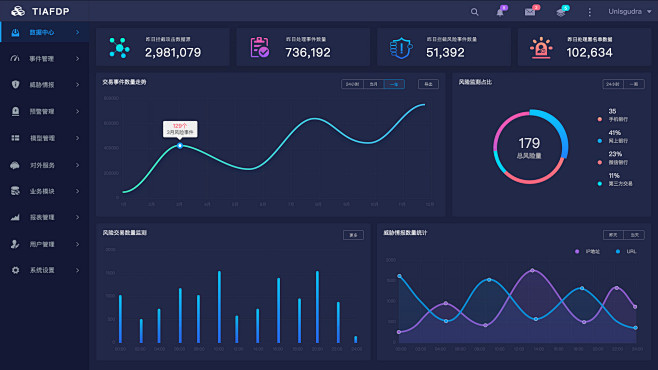Switch trend chart to 24小时 tab
The image size is (658, 370).
click(x=352, y=84)
